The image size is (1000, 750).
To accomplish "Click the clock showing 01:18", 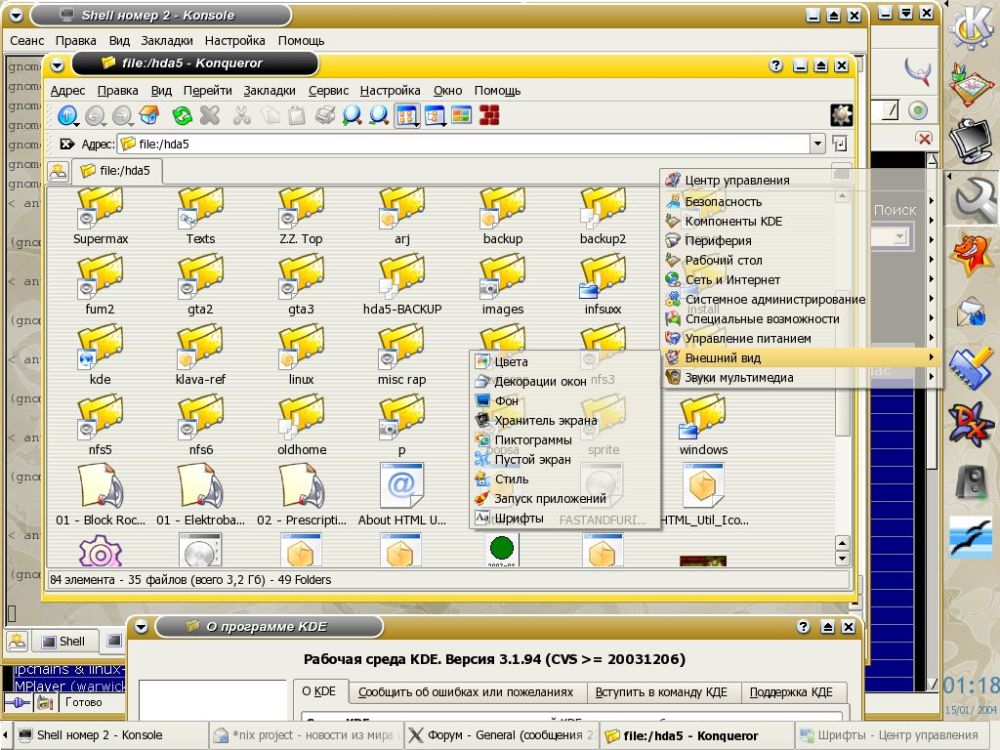I will (x=971, y=686).
